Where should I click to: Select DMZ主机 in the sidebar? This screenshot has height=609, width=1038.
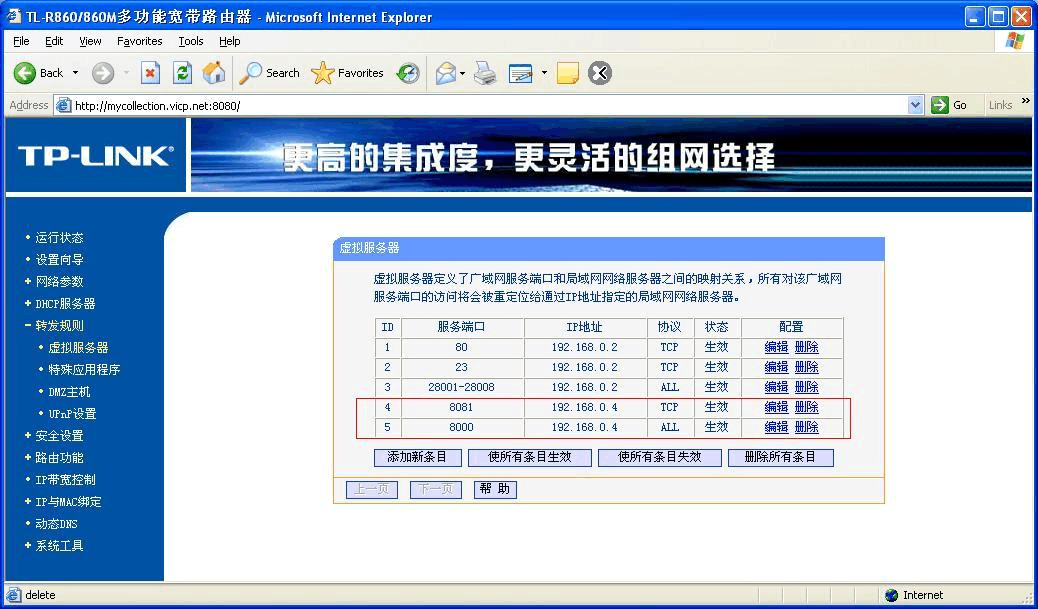69,392
